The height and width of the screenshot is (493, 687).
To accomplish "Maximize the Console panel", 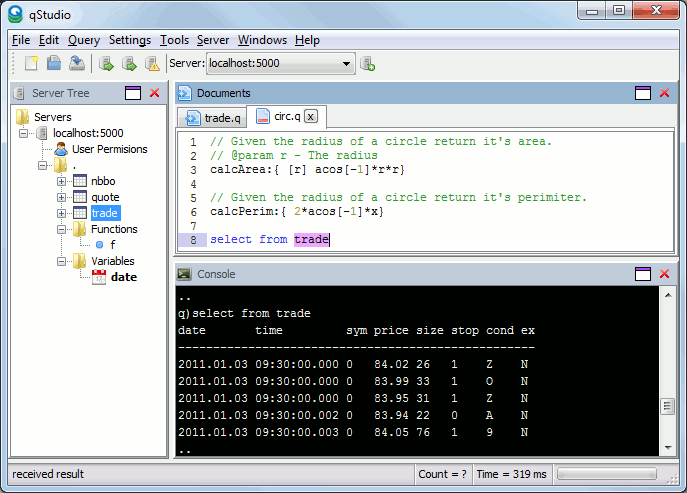I will pyautogui.click(x=643, y=274).
